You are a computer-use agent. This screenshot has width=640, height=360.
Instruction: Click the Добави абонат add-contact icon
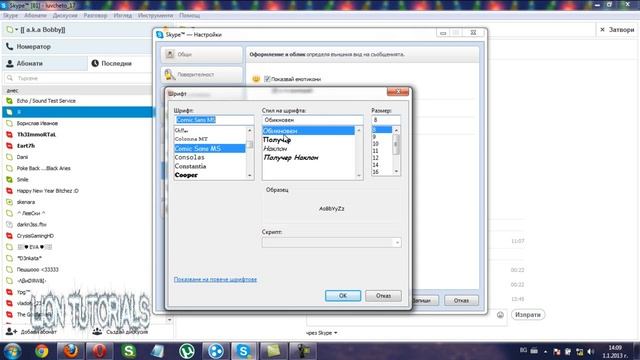click(x=11, y=331)
